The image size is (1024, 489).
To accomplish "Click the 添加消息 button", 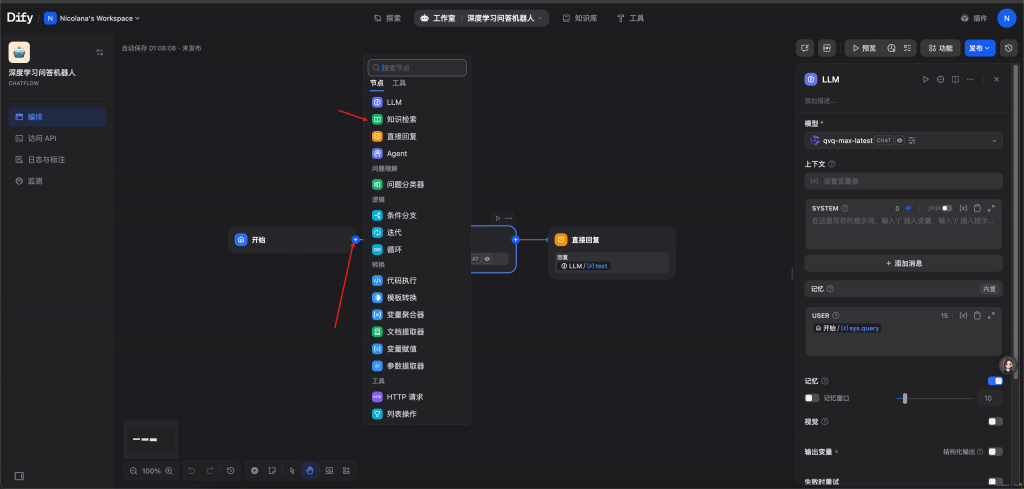I will point(903,263).
